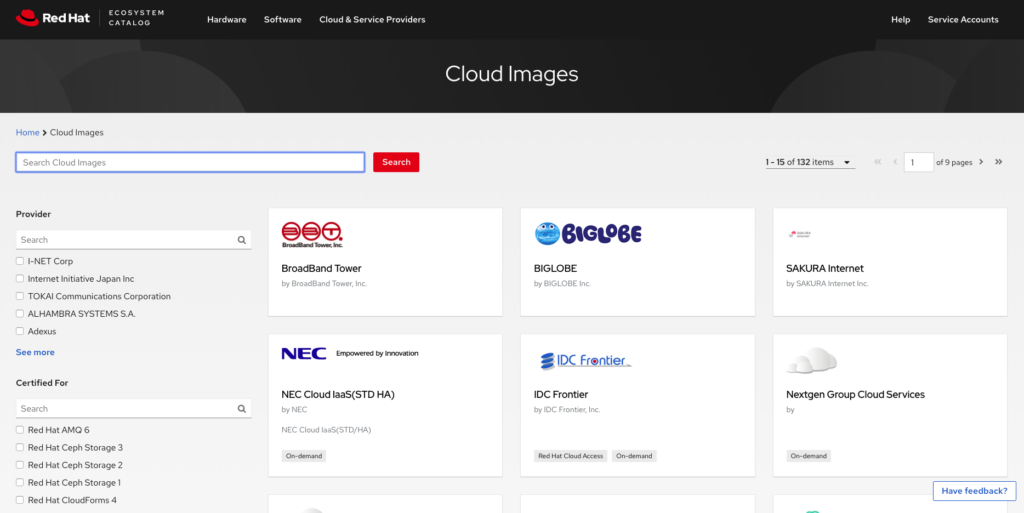1024x513 pixels.
Task: Open Cloud & Service Providers menu
Action: click(x=372, y=20)
